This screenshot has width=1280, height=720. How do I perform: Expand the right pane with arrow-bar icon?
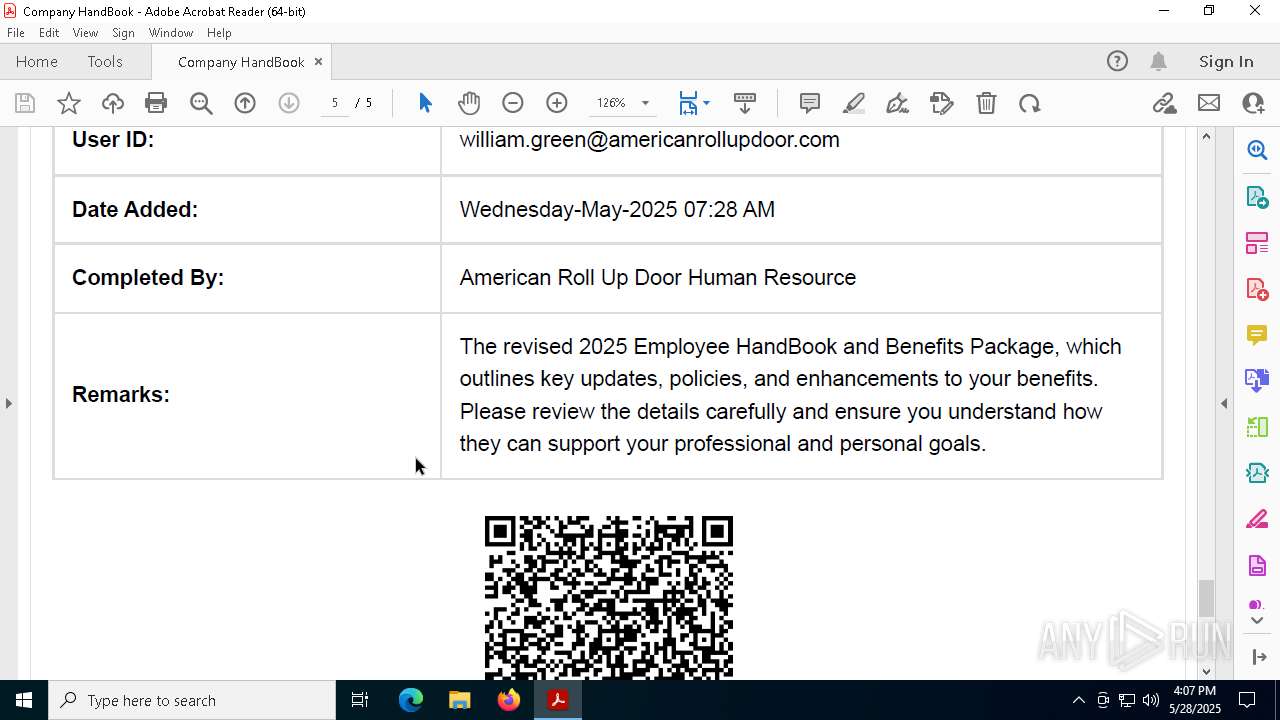pyautogui.click(x=1259, y=657)
